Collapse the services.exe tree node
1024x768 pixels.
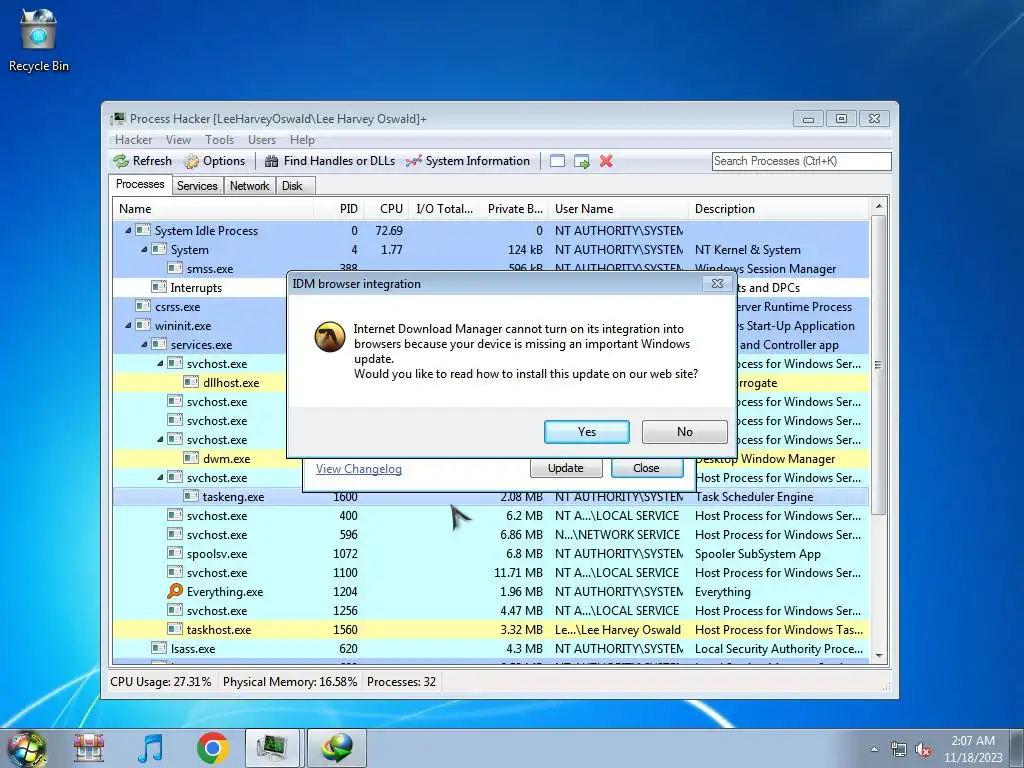pyautogui.click(x=144, y=344)
